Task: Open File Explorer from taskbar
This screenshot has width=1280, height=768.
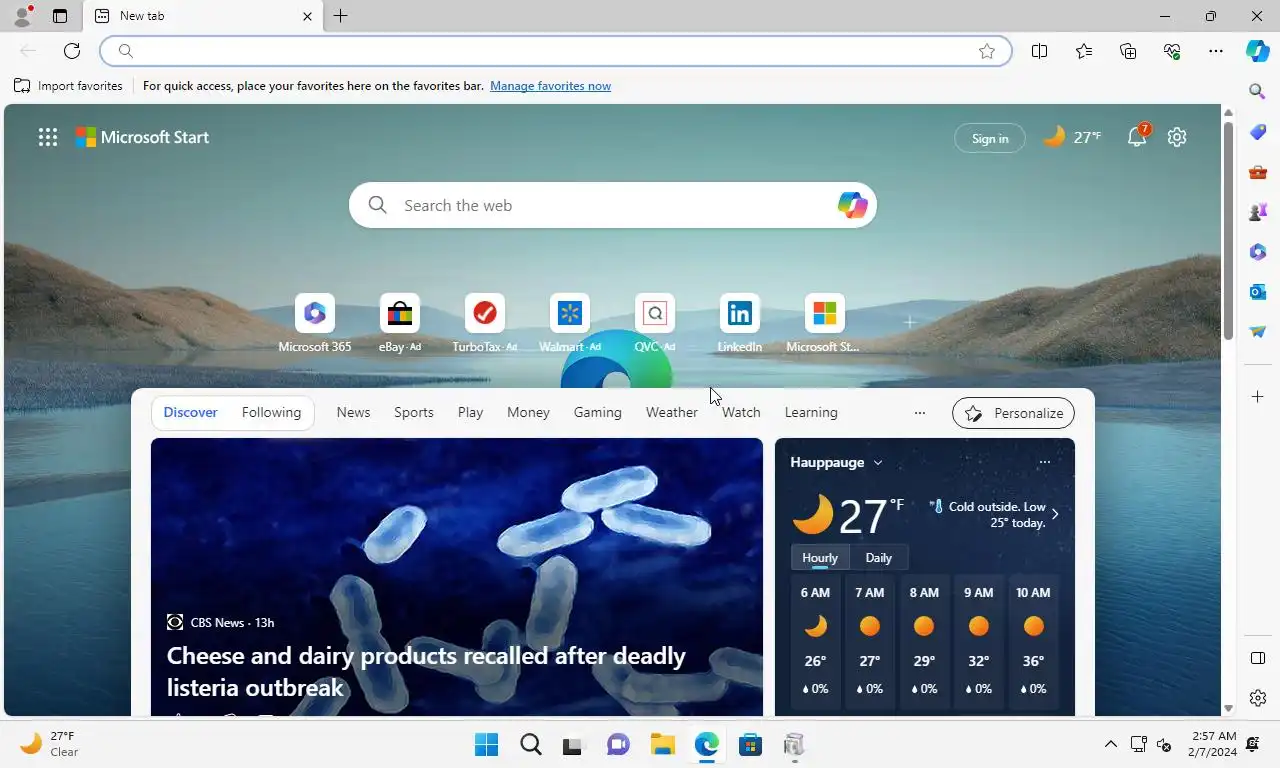Action: pyautogui.click(x=662, y=744)
